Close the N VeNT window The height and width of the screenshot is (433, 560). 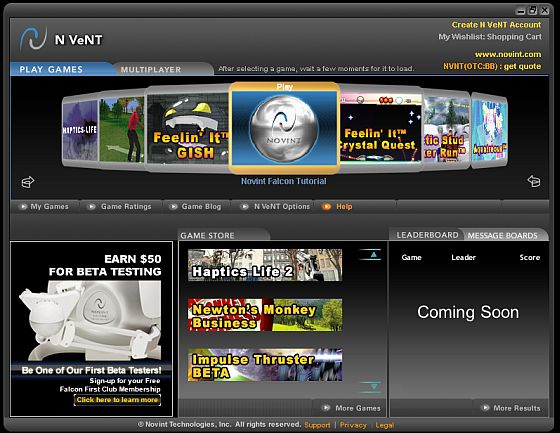tap(545, 10)
